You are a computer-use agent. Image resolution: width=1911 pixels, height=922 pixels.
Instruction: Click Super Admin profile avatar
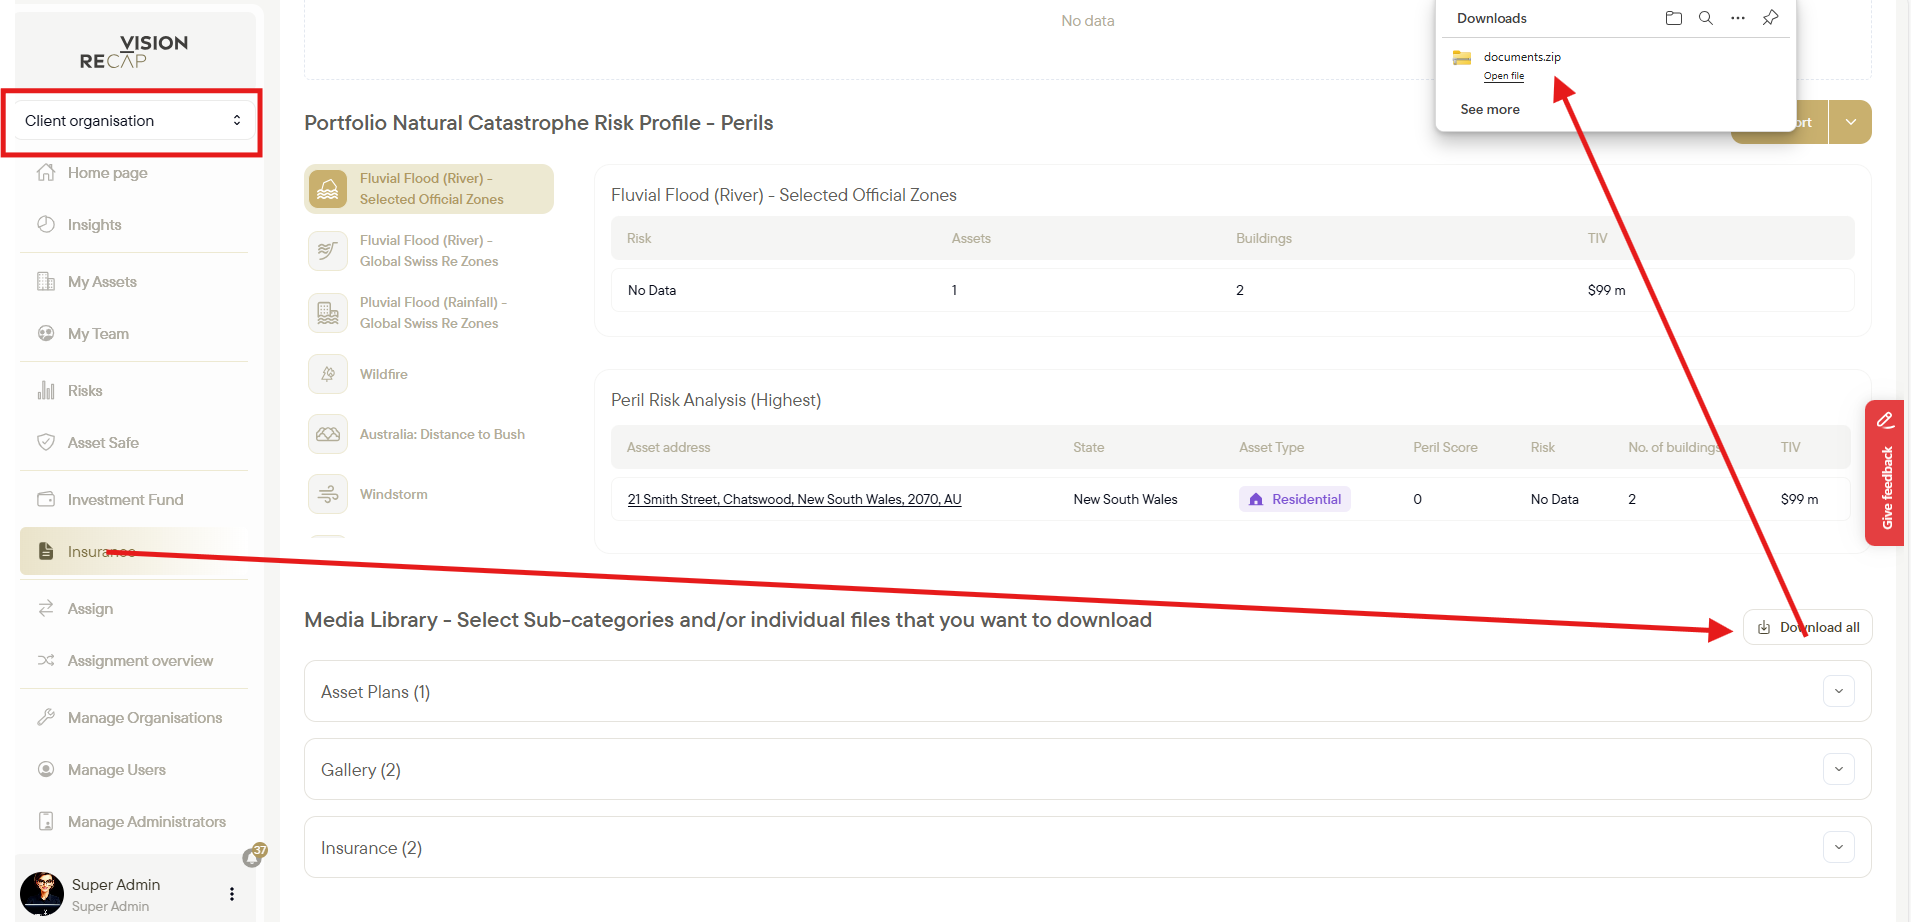click(x=42, y=893)
